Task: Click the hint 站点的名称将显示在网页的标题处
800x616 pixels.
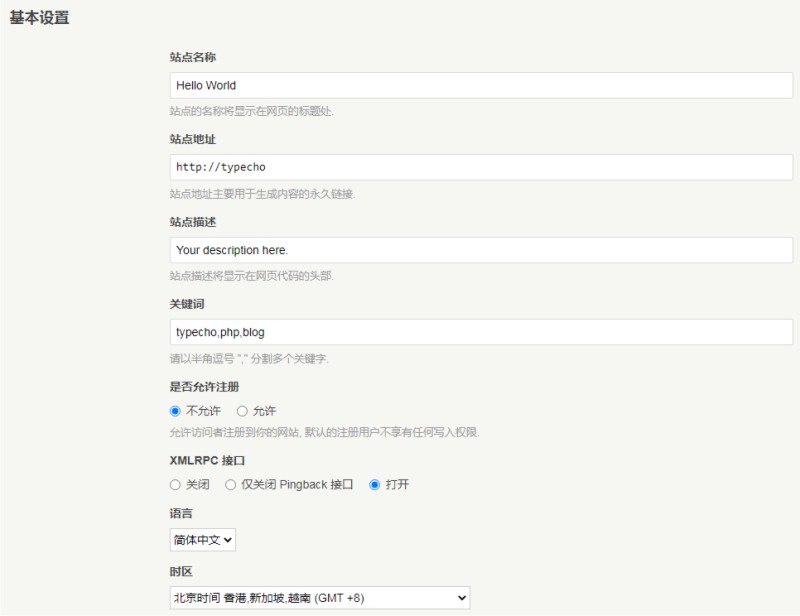Action: (x=252, y=111)
